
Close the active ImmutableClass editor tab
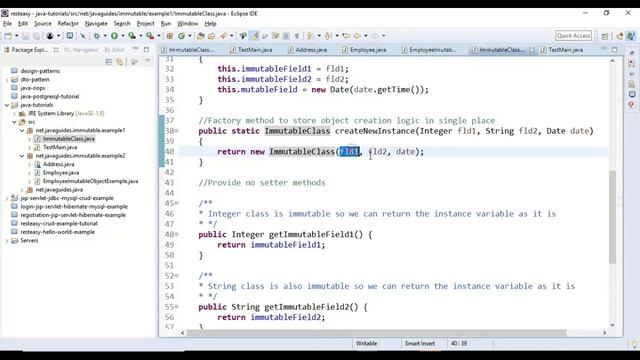tap(531, 50)
